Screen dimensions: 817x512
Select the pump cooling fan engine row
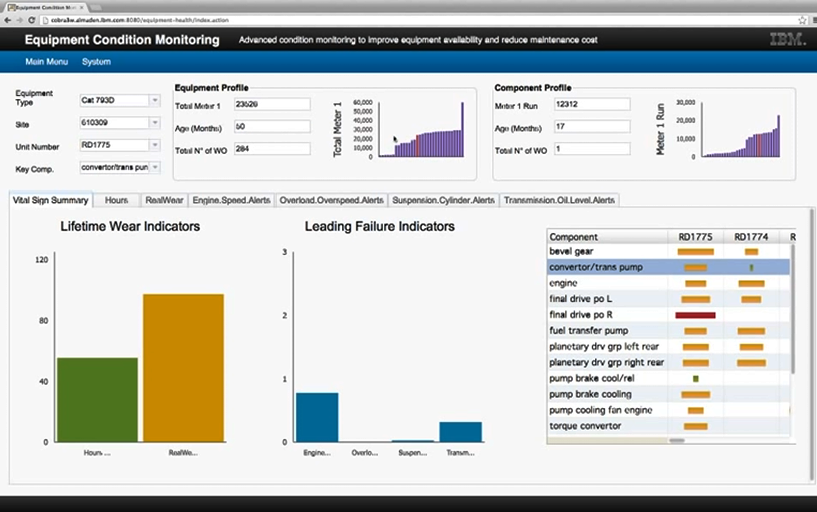tap(669, 410)
